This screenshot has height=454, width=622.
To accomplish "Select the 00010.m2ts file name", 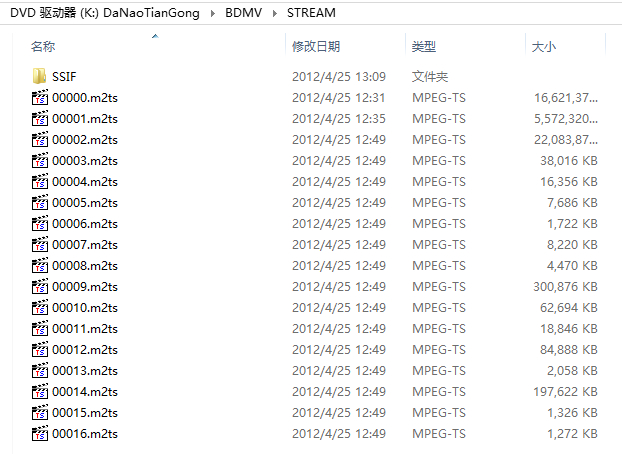I will click(x=85, y=307).
